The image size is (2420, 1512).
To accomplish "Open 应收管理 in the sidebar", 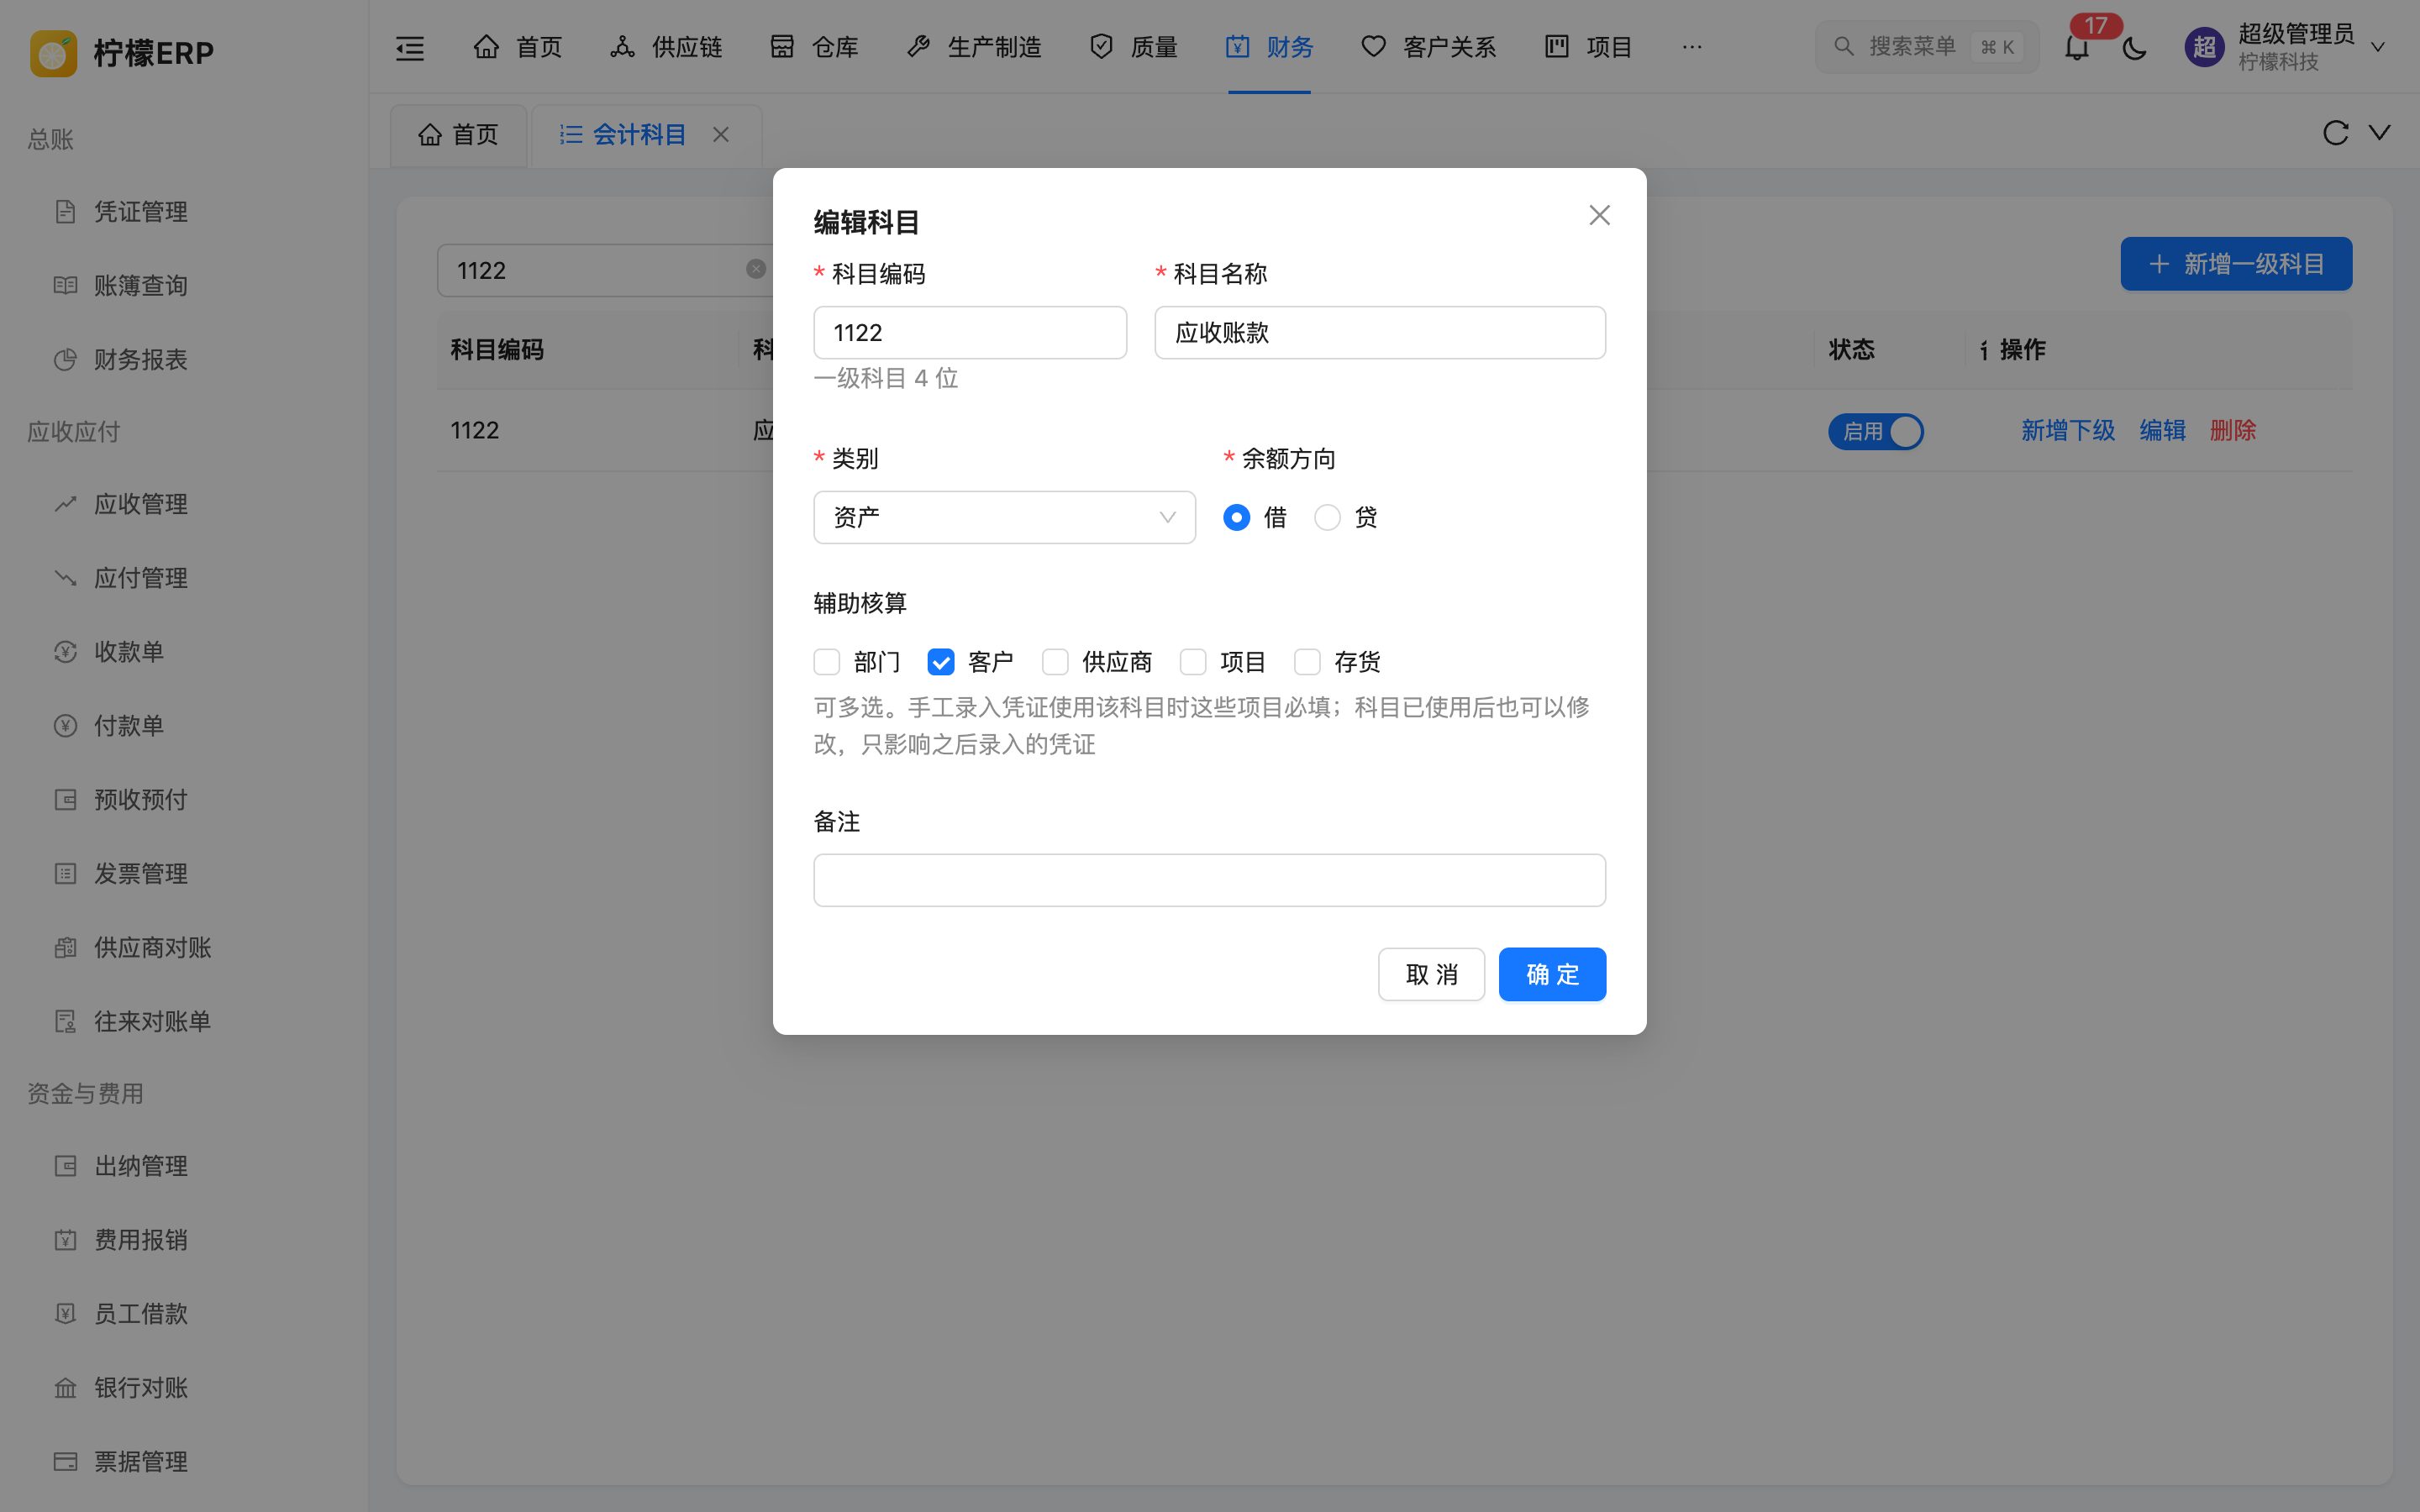I will pyautogui.click(x=141, y=504).
